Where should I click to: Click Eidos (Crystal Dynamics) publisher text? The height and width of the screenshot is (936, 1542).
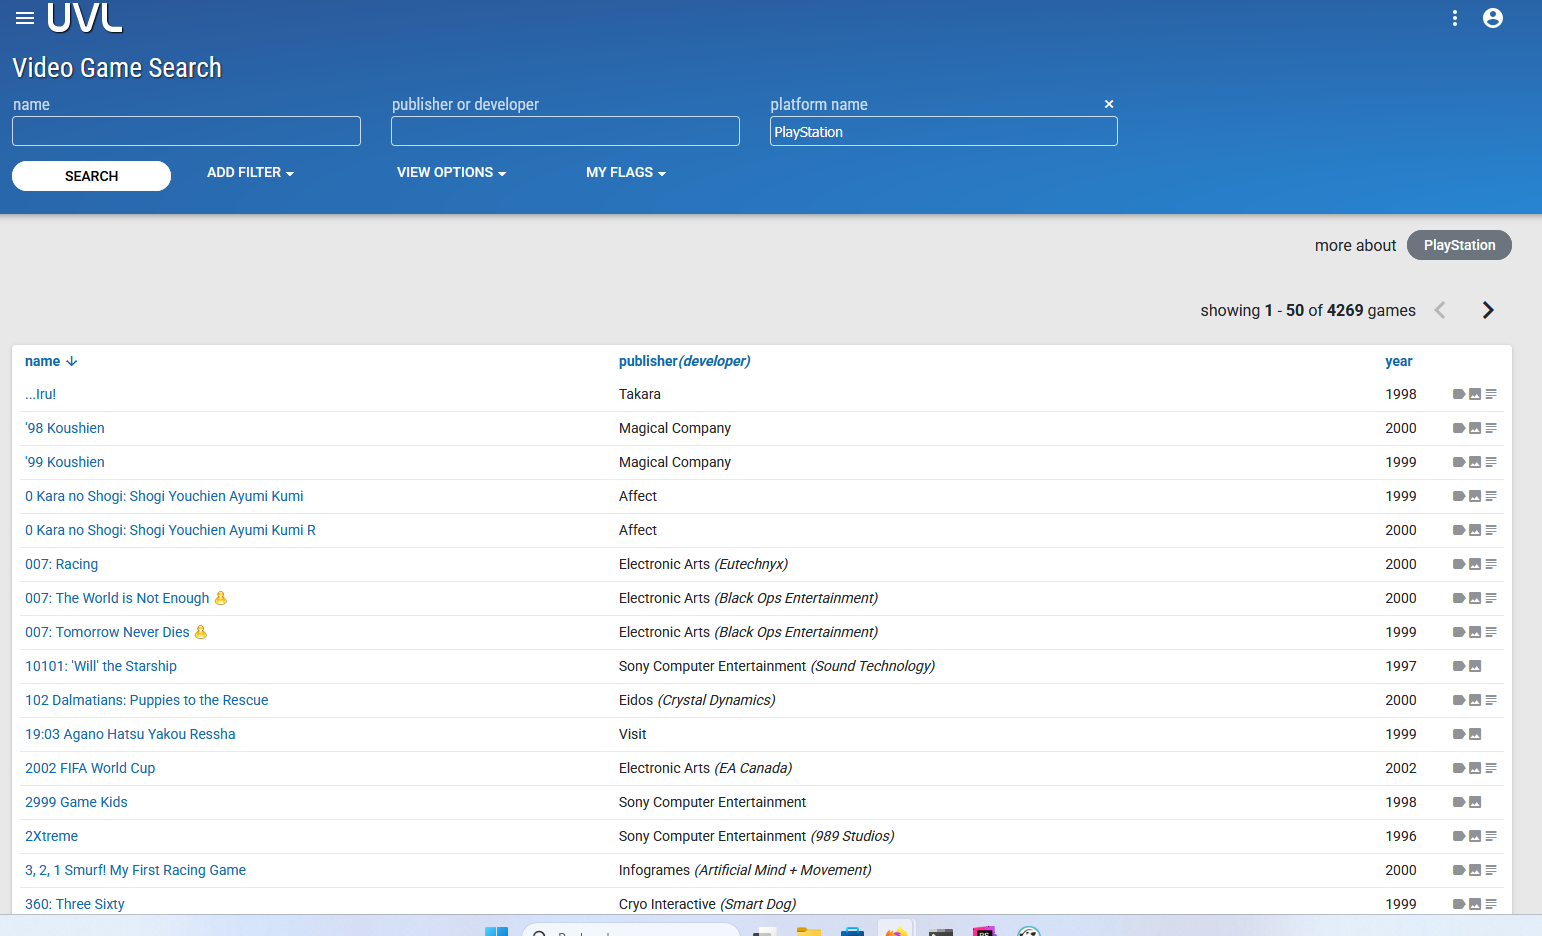(x=697, y=700)
